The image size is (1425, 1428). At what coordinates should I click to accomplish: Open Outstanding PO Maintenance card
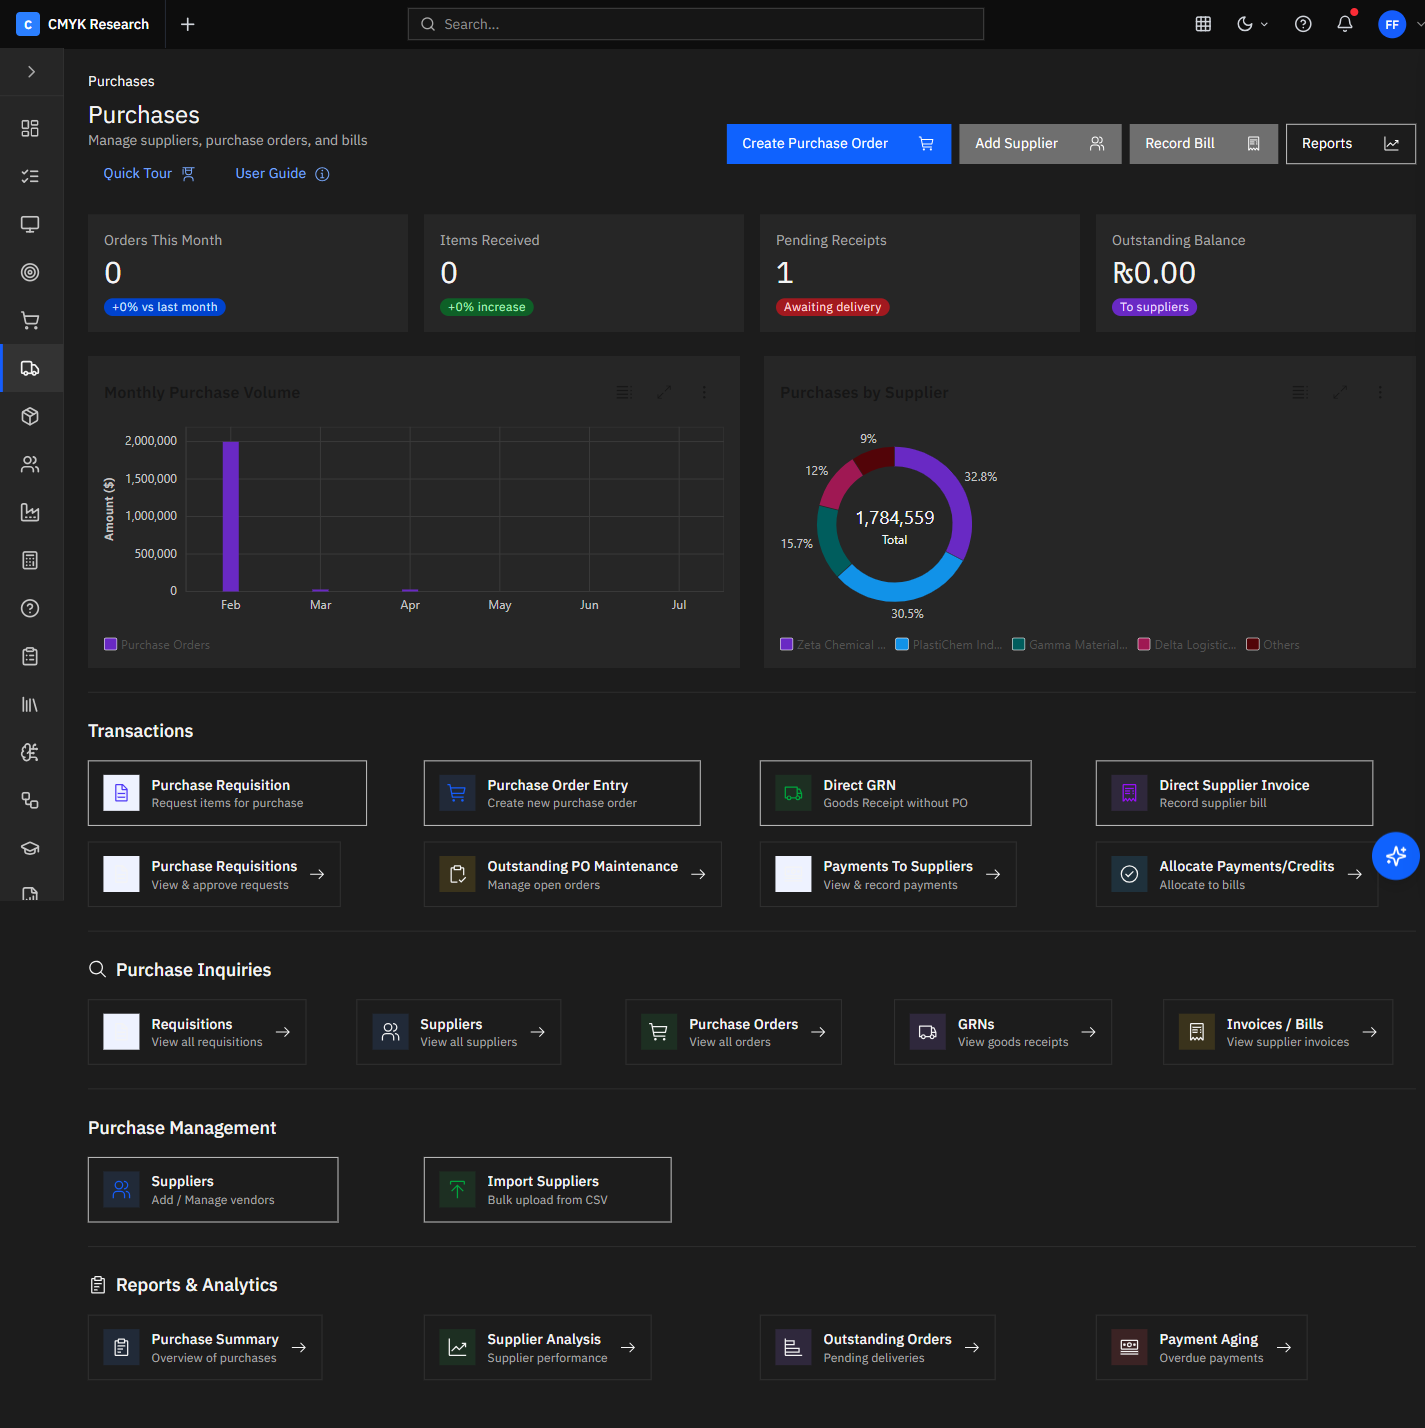coord(573,874)
